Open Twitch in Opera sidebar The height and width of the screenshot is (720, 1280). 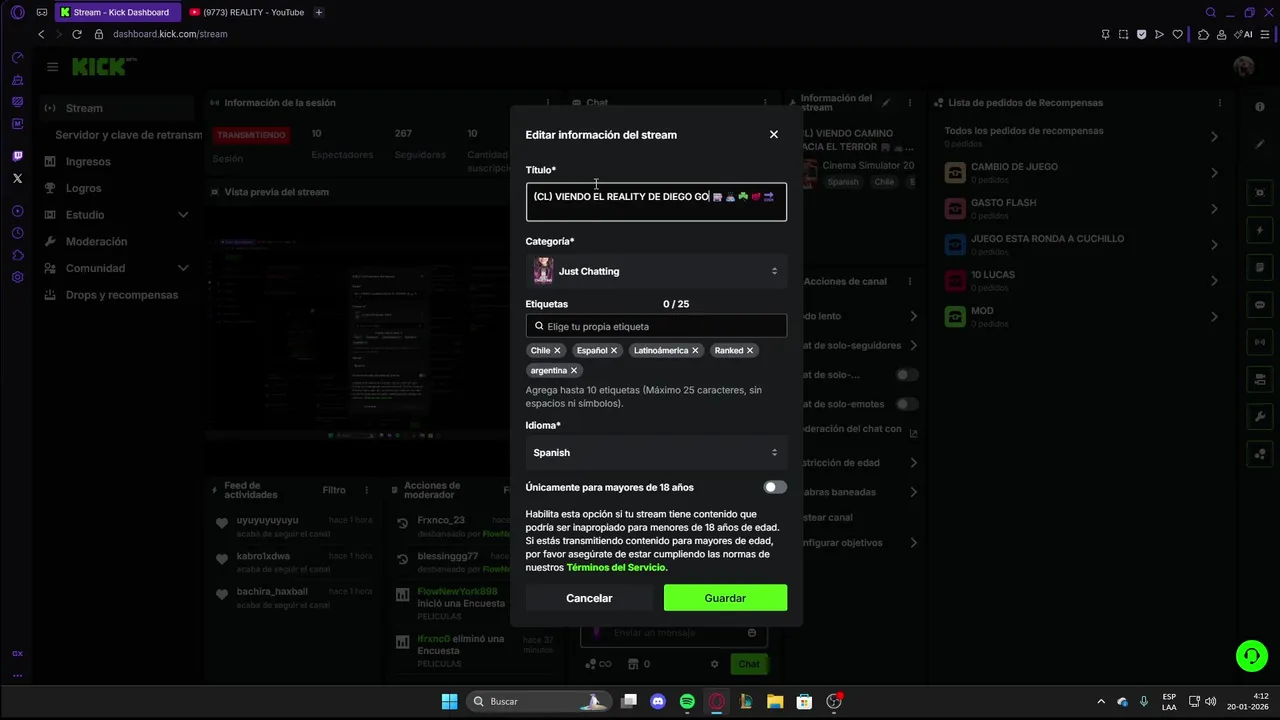(x=17, y=156)
